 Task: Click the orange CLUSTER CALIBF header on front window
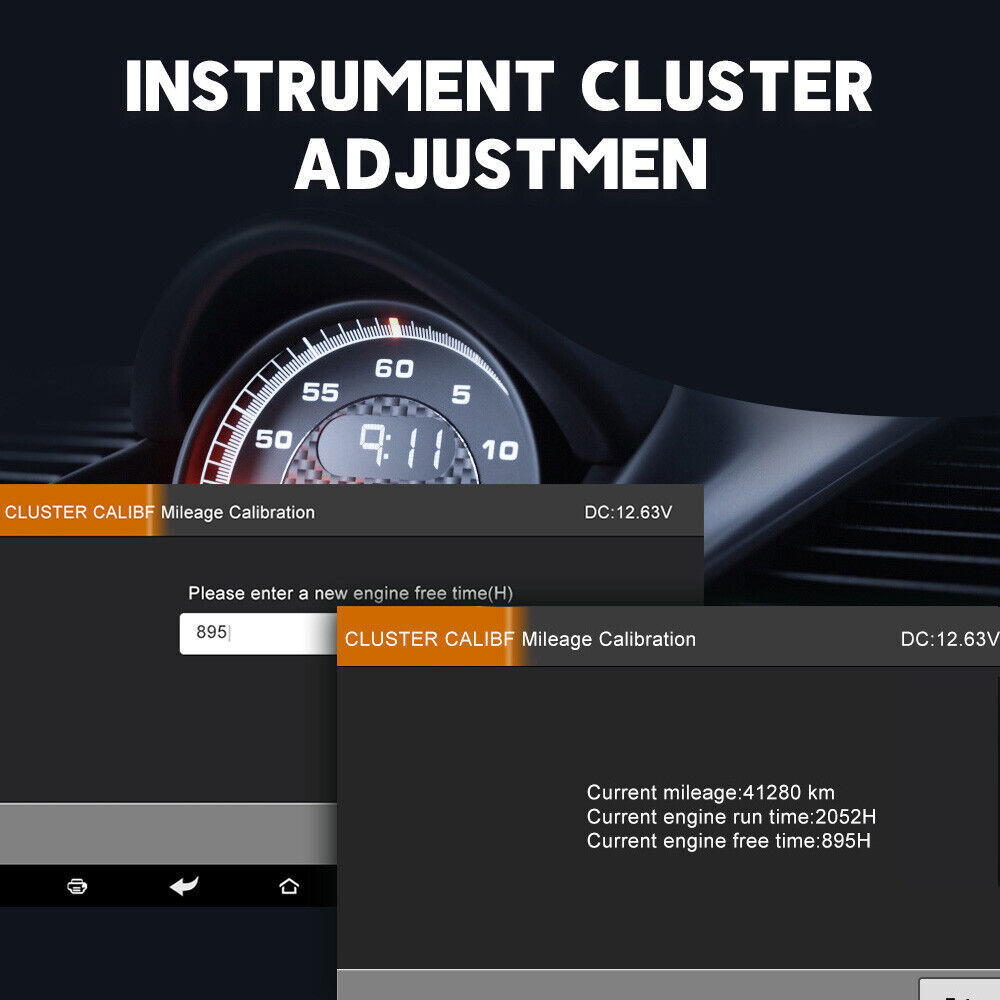click(430, 639)
